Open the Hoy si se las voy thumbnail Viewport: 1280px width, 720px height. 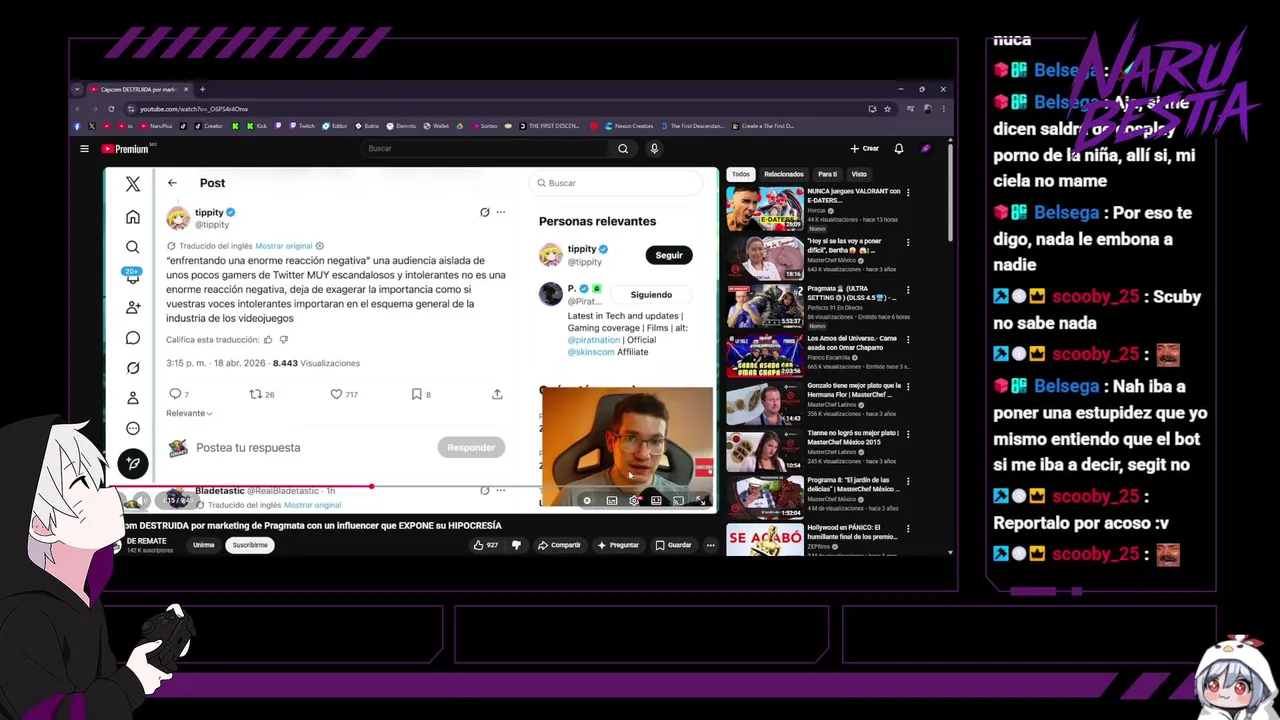click(x=765, y=258)
